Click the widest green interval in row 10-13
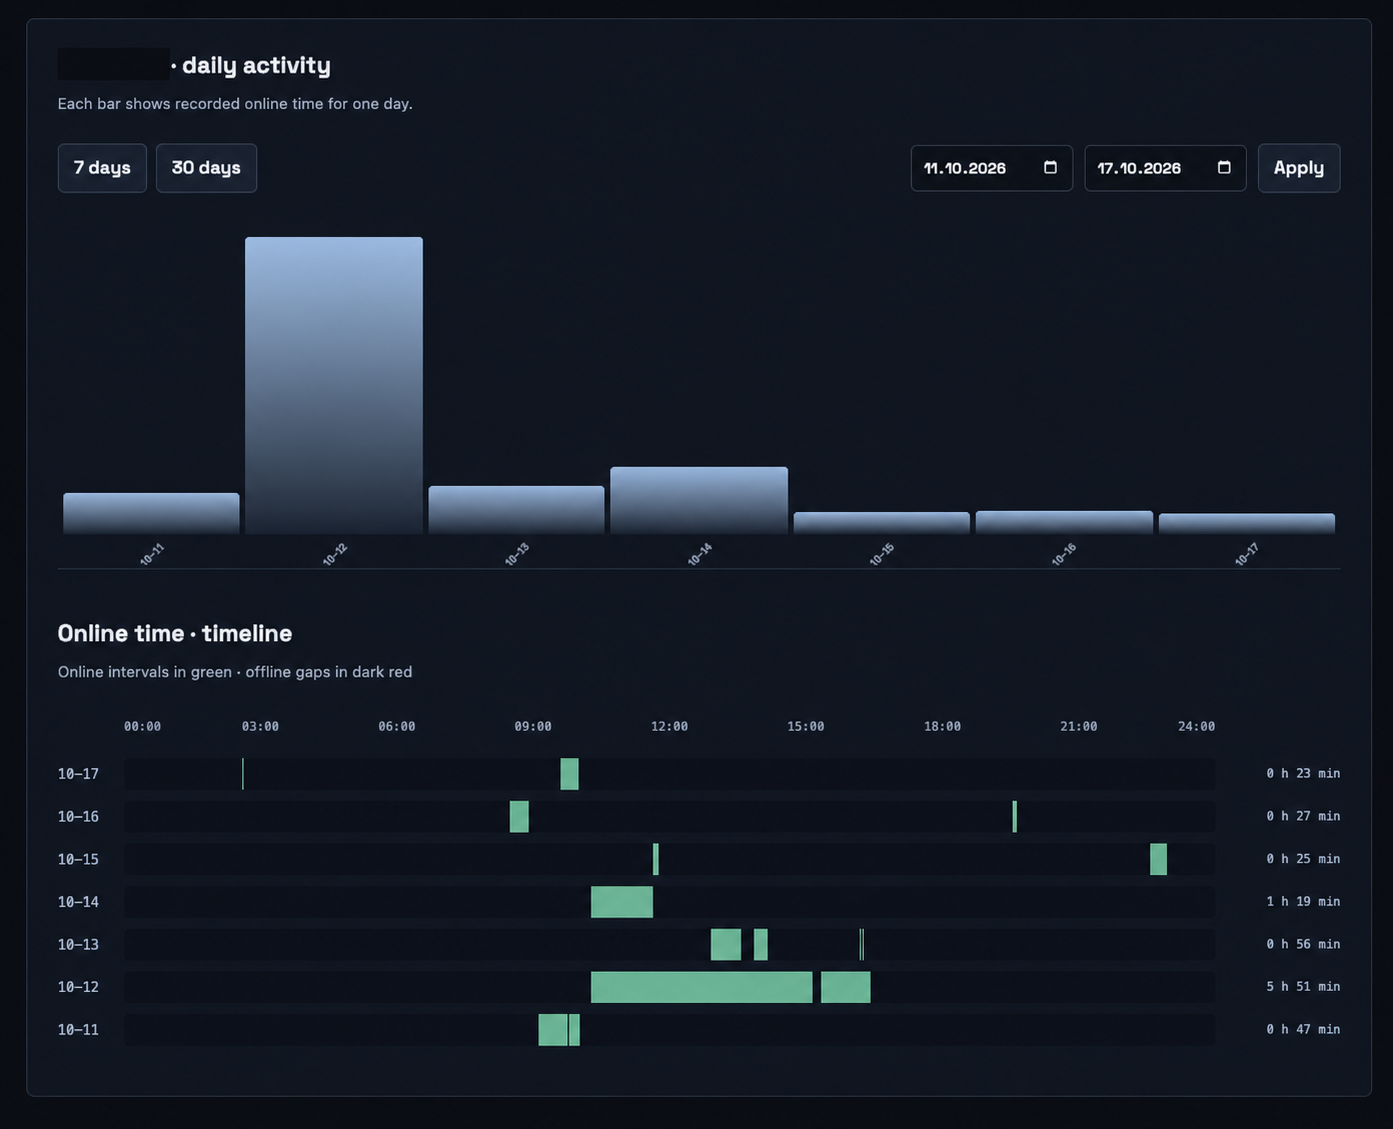Screen dimensions: 1393x1129 tap(726, 944)
